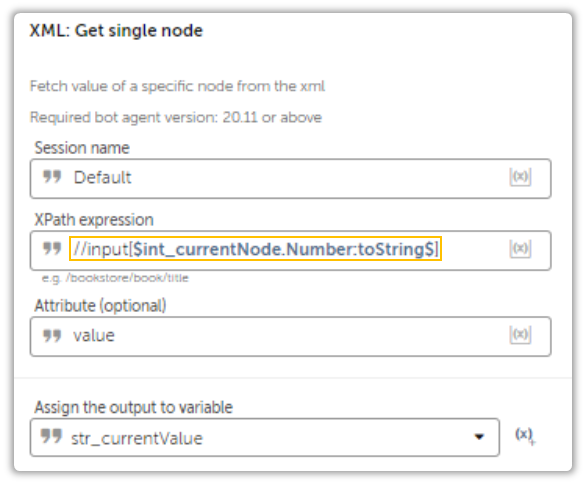The image size is (586, 484).
Task: Click quote icon in Attribute field
Action: 52,335
